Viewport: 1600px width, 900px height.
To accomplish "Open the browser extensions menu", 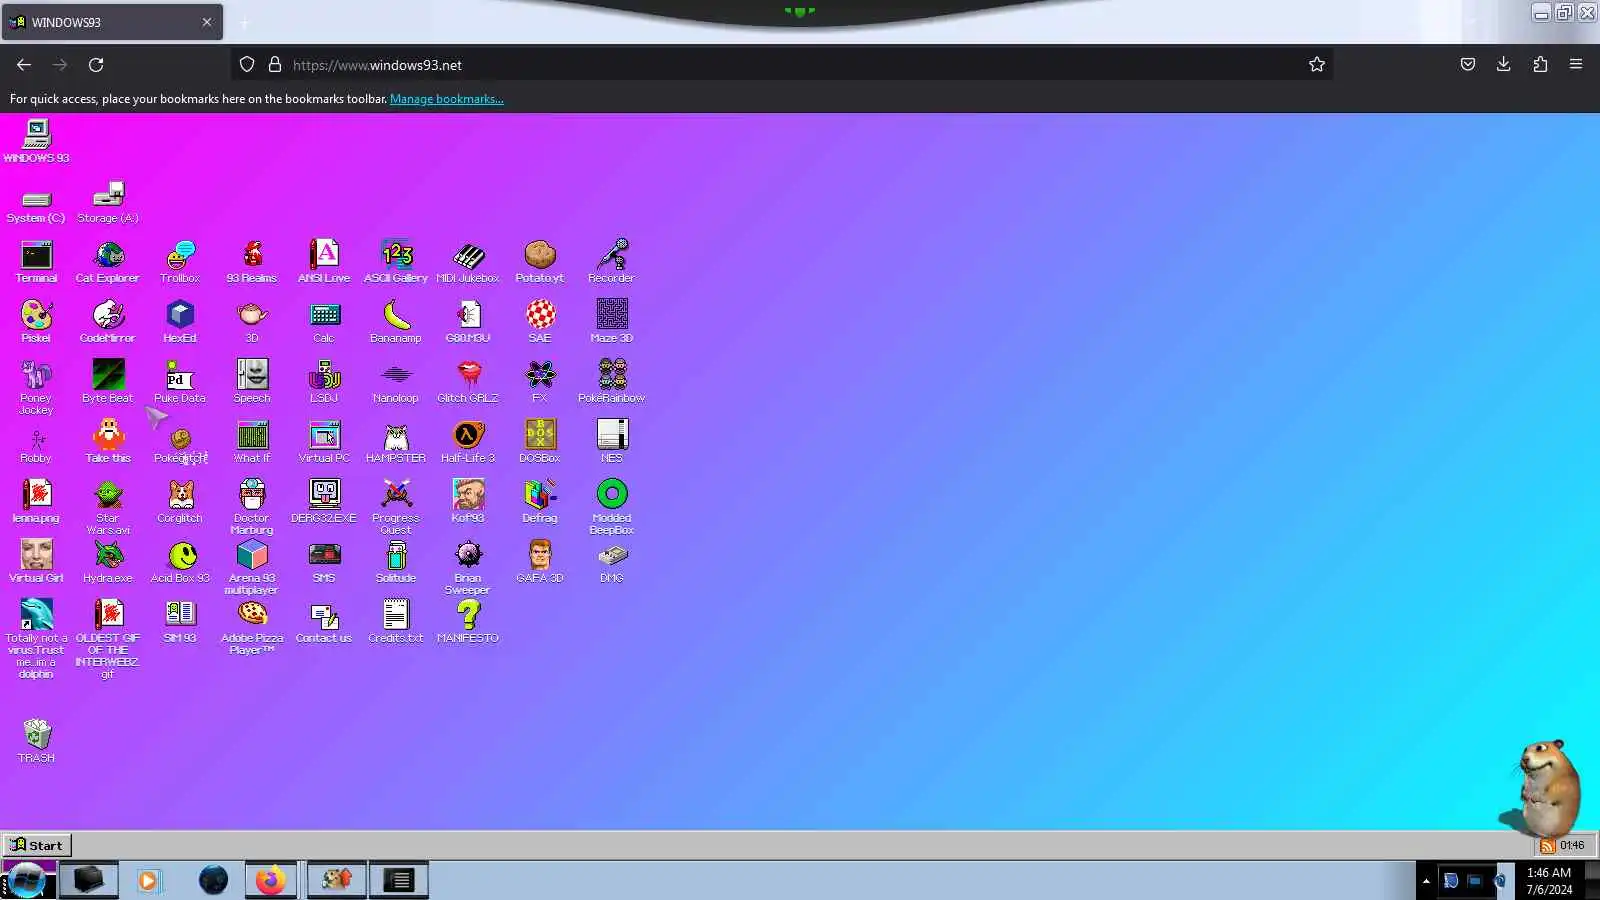I will [x=1540, y=65].
